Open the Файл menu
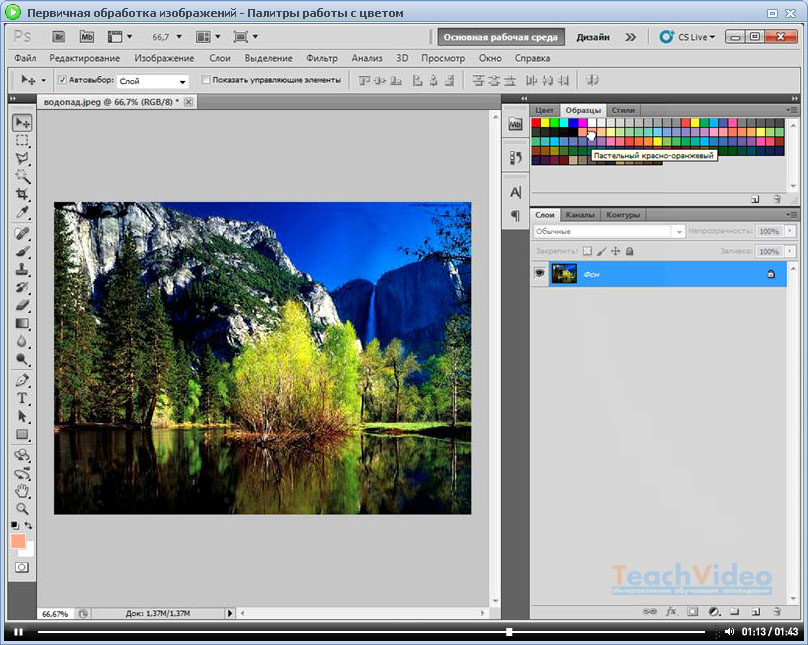This screenshot has height=645, width=808. pos(25,58)
